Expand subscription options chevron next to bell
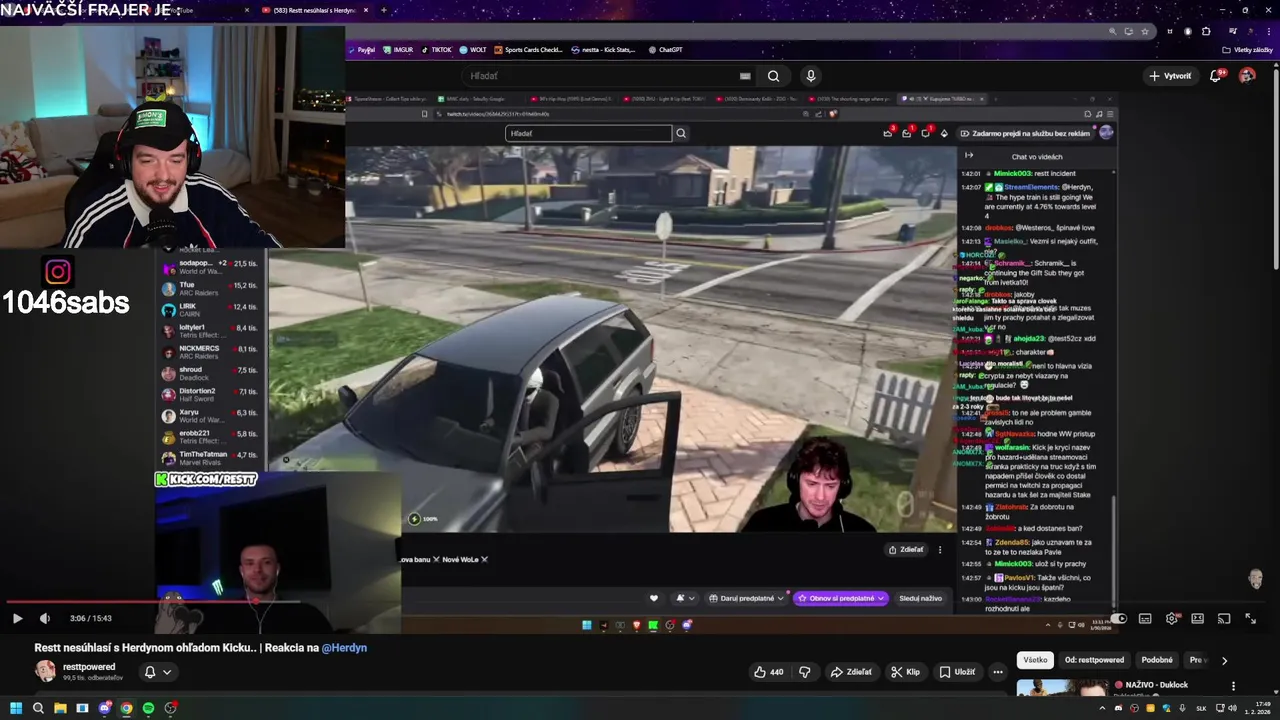1280x720 pixels. point(167,672)
